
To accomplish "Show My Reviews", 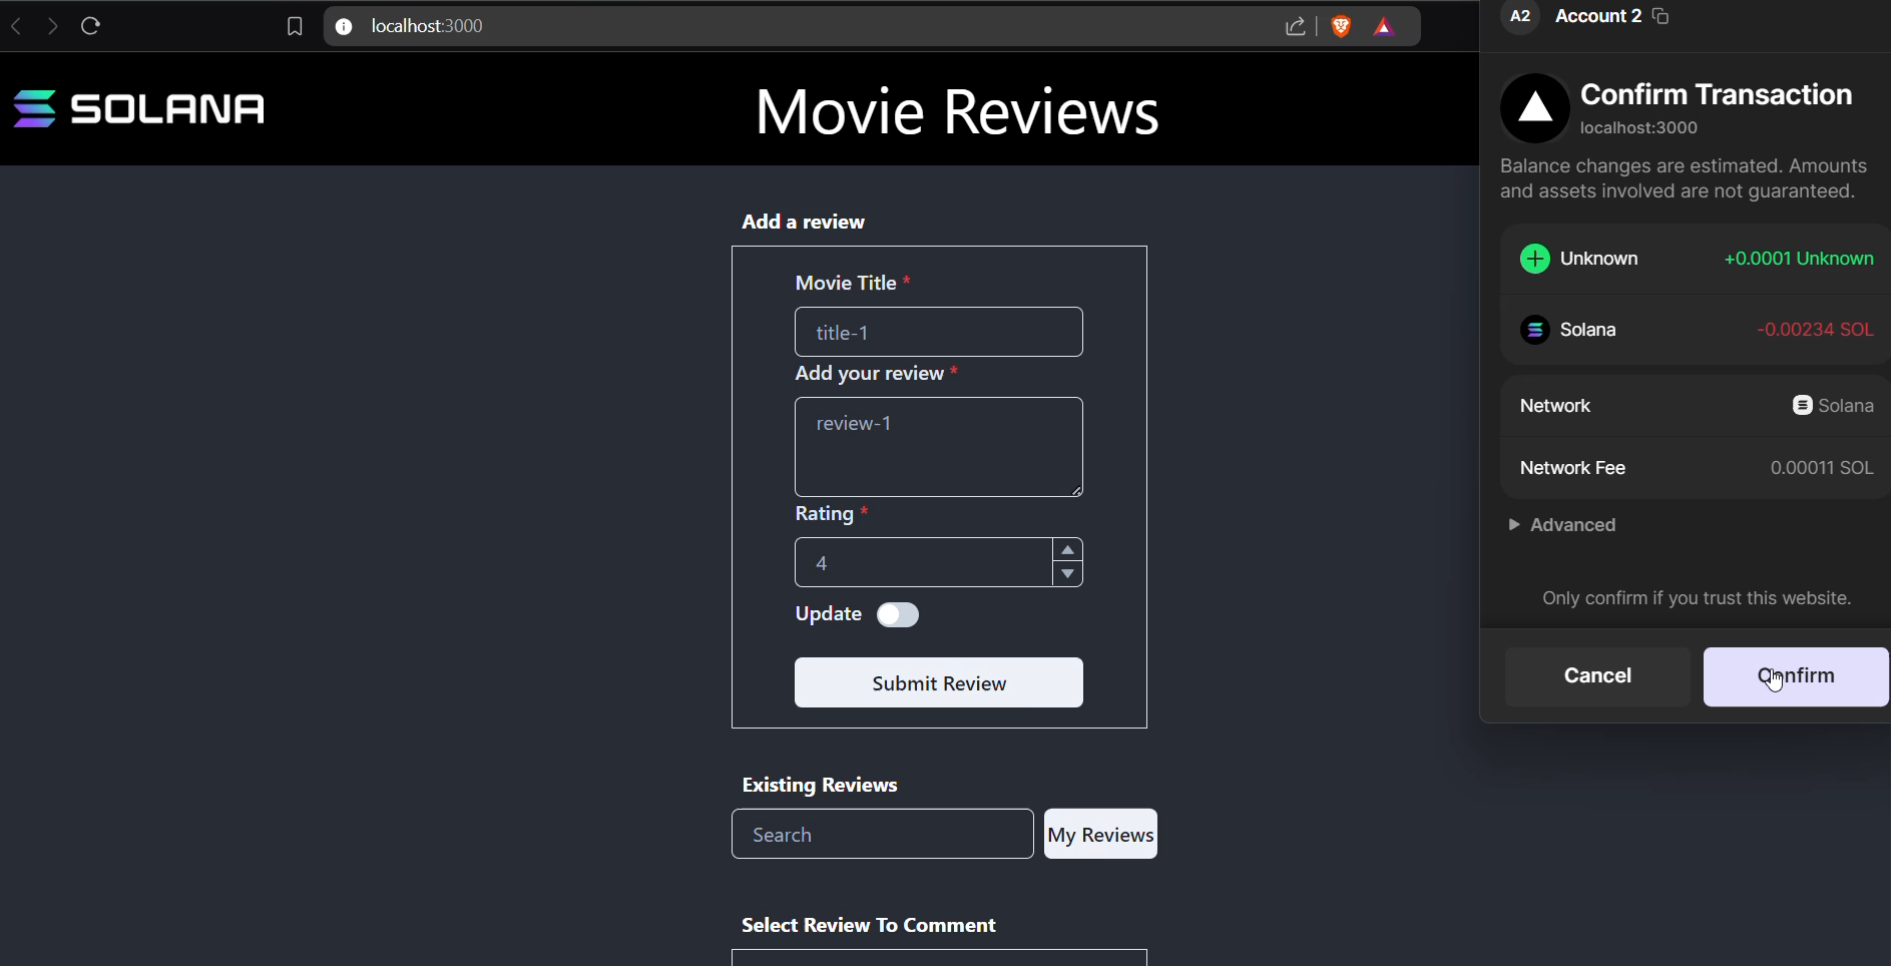I will 1100,834.
